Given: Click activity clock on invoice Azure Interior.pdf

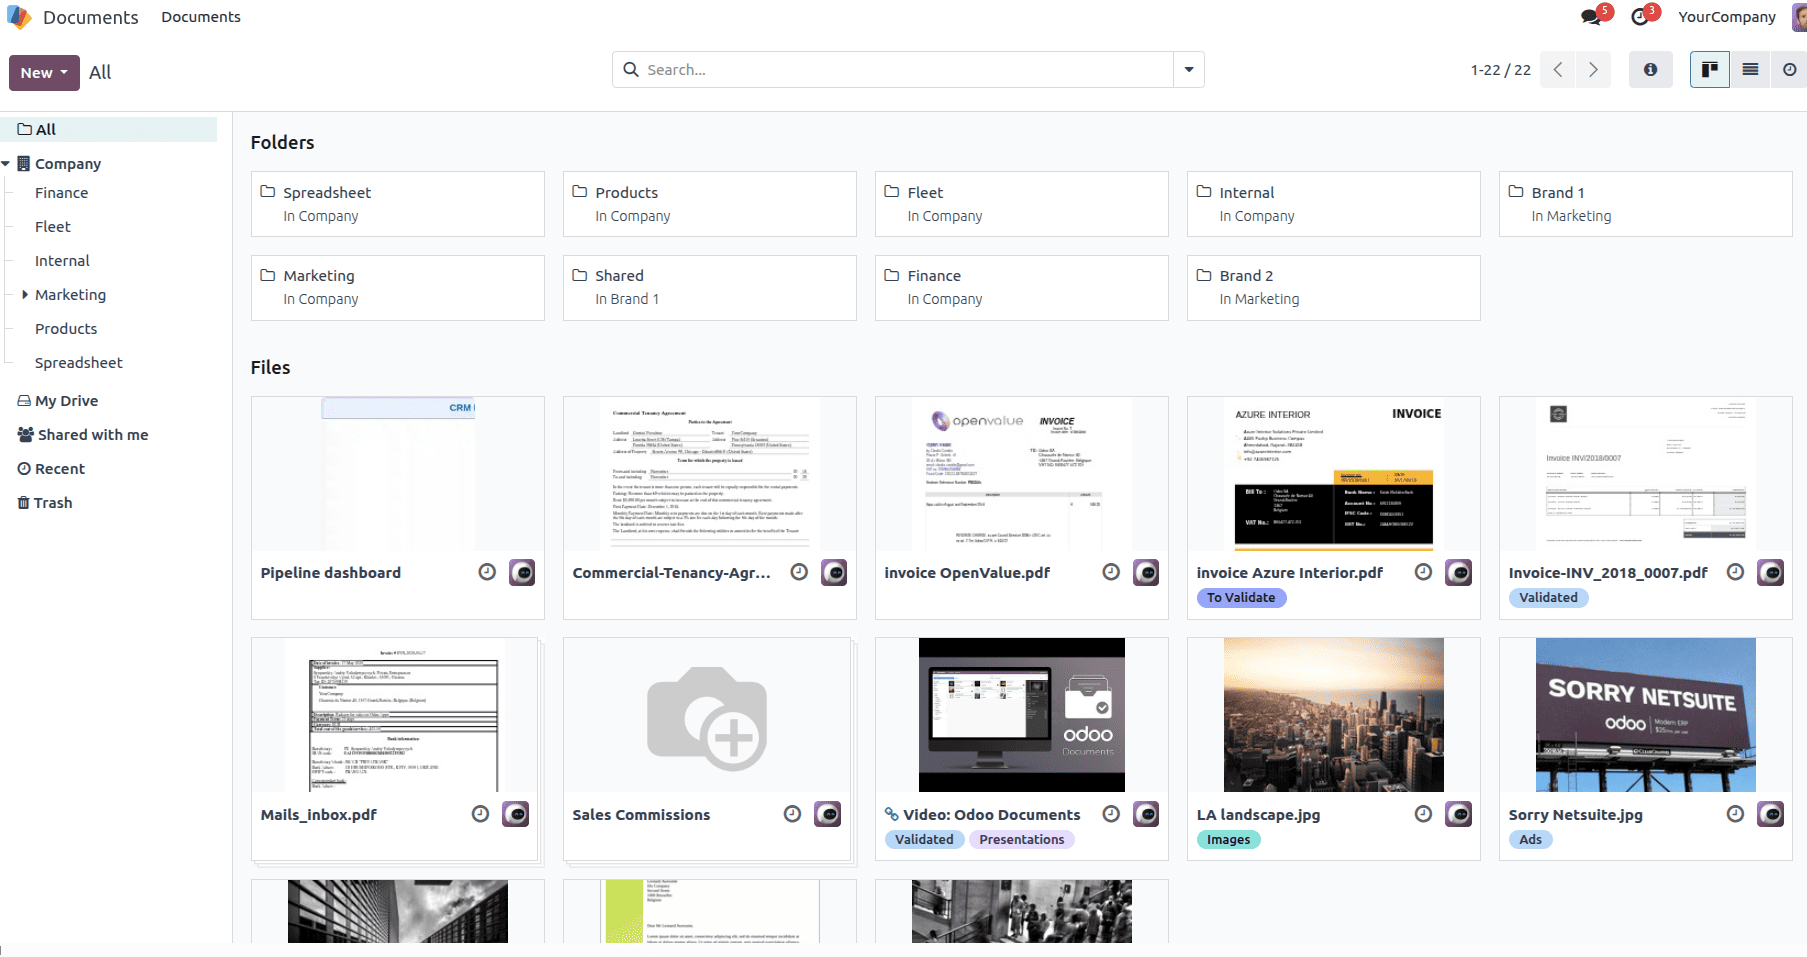Looking at the screenshot, I should pos(1423,572).
